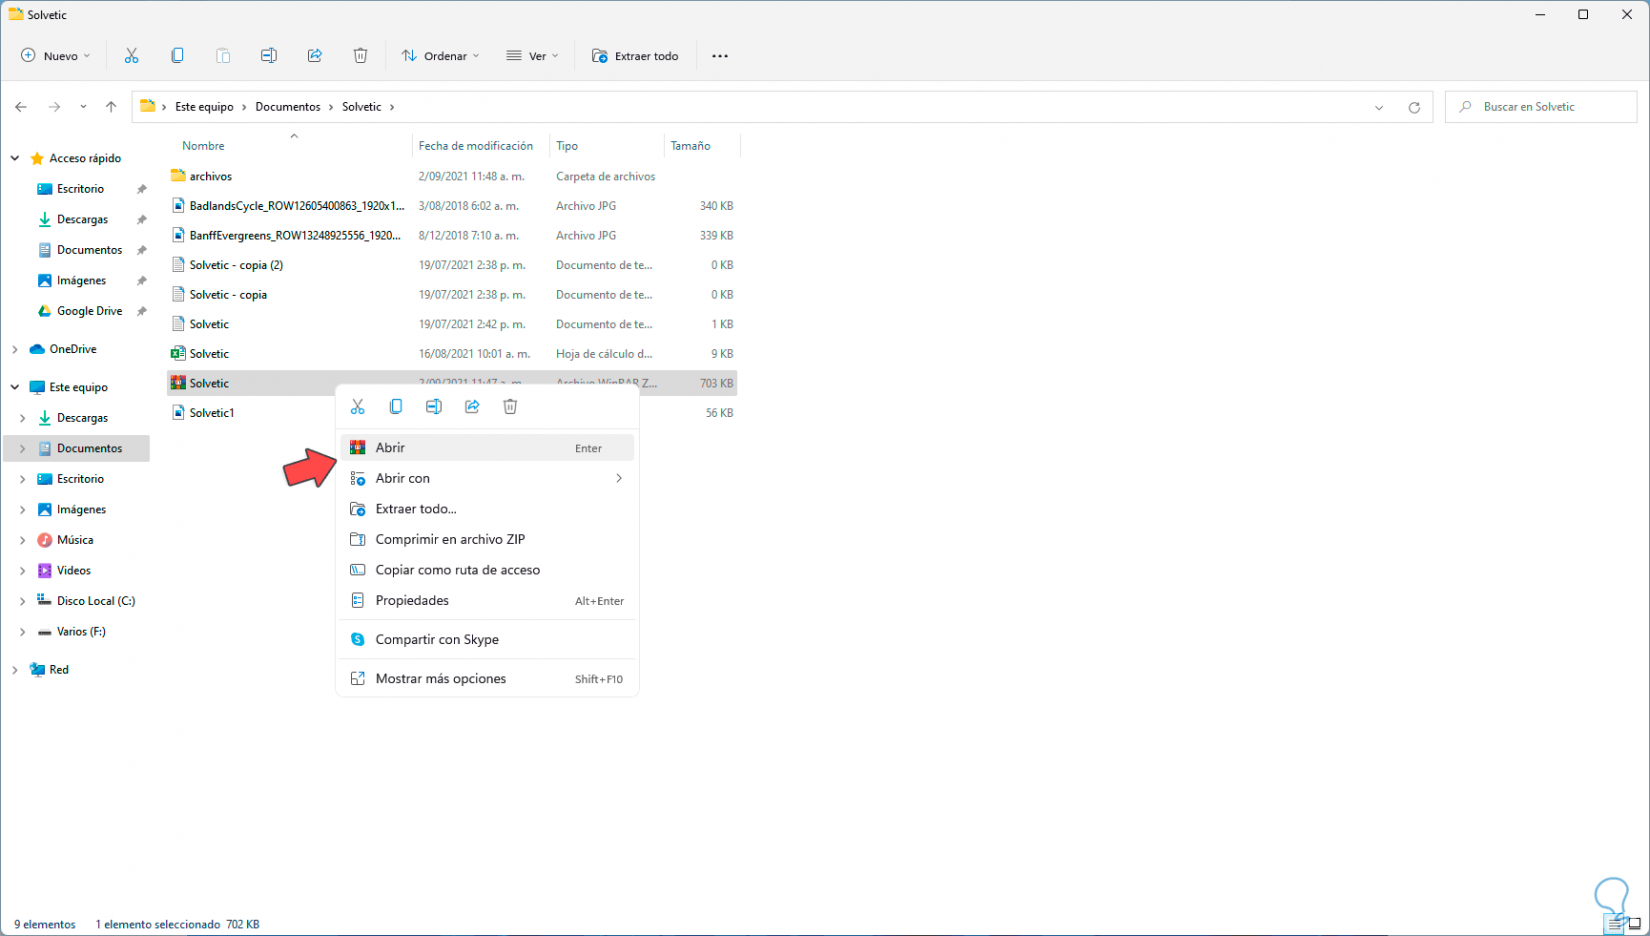Select the 1 KB Solvetic text document
Screen dimensions: 1650x936
(x=452, y=324)
